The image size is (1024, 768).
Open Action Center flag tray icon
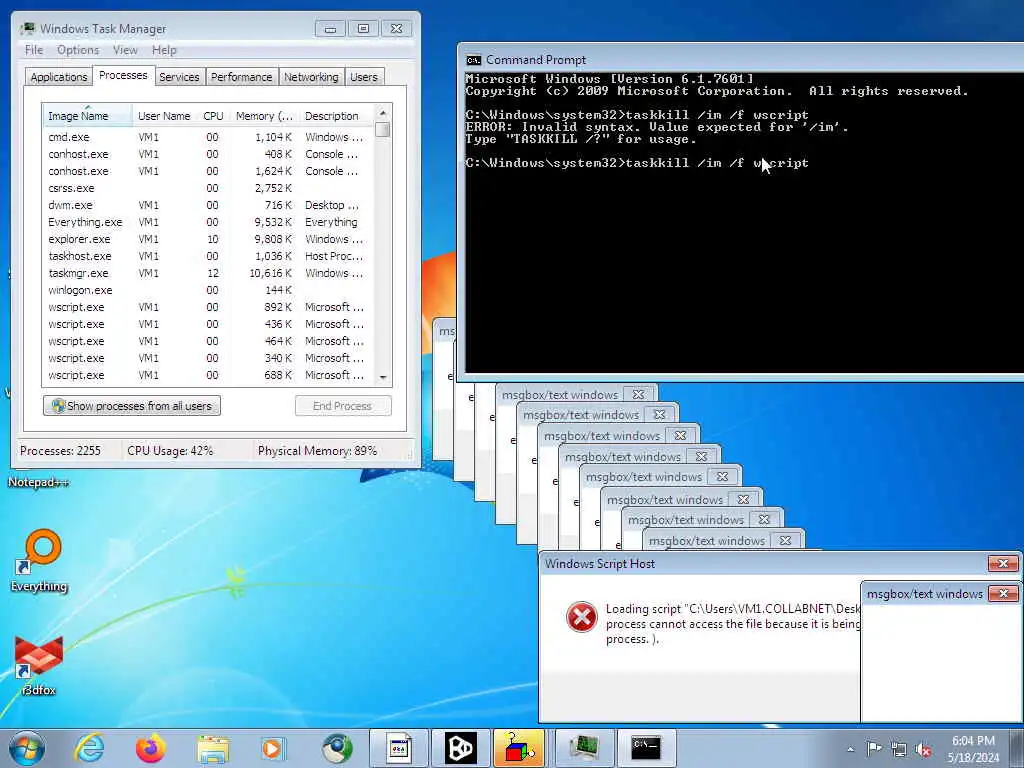click(874, 749)
